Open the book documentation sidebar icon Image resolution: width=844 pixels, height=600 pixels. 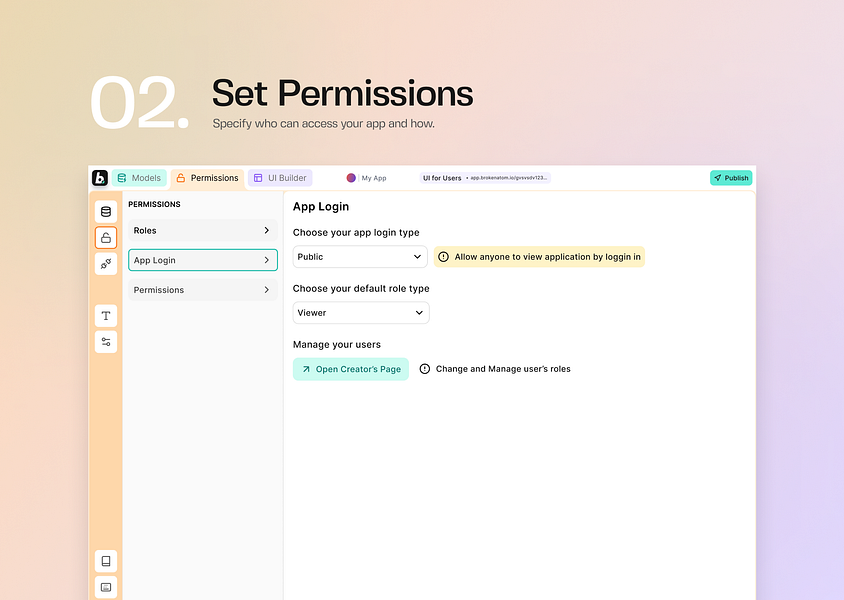tap(106, 561)
